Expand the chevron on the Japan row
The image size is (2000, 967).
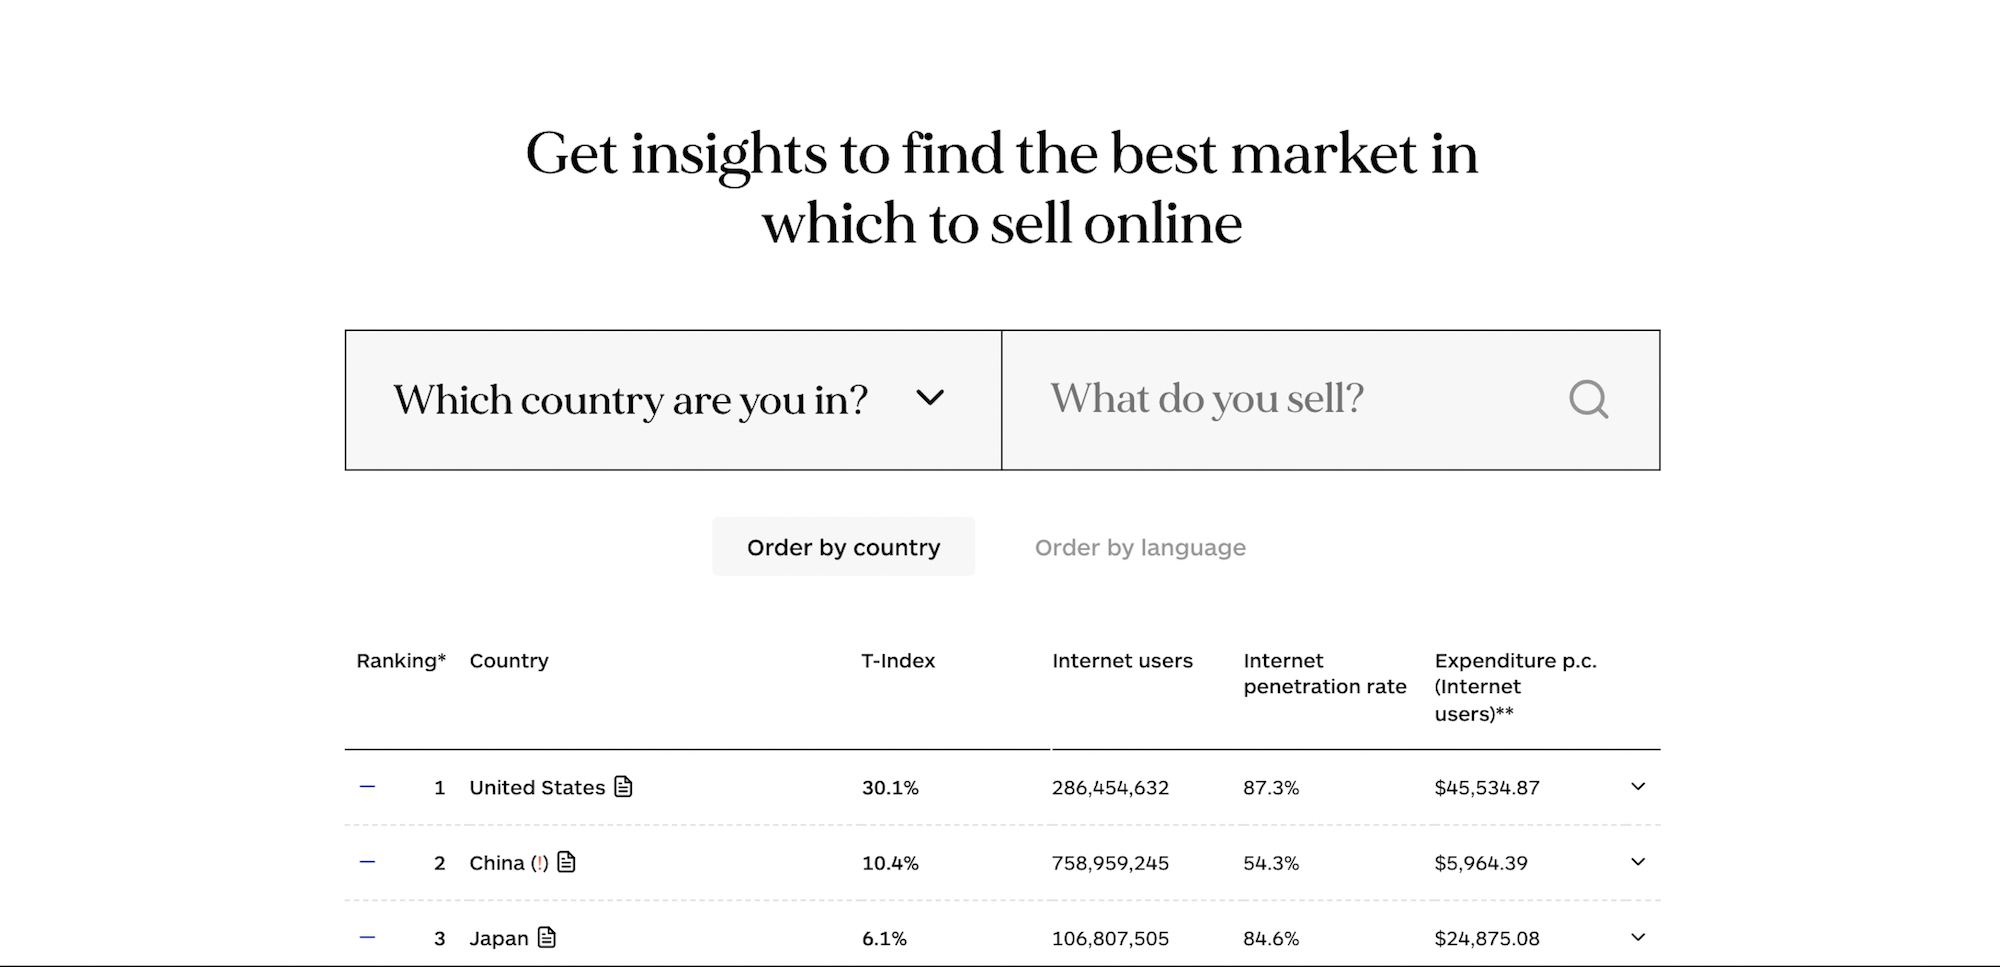pos(1637,937)
